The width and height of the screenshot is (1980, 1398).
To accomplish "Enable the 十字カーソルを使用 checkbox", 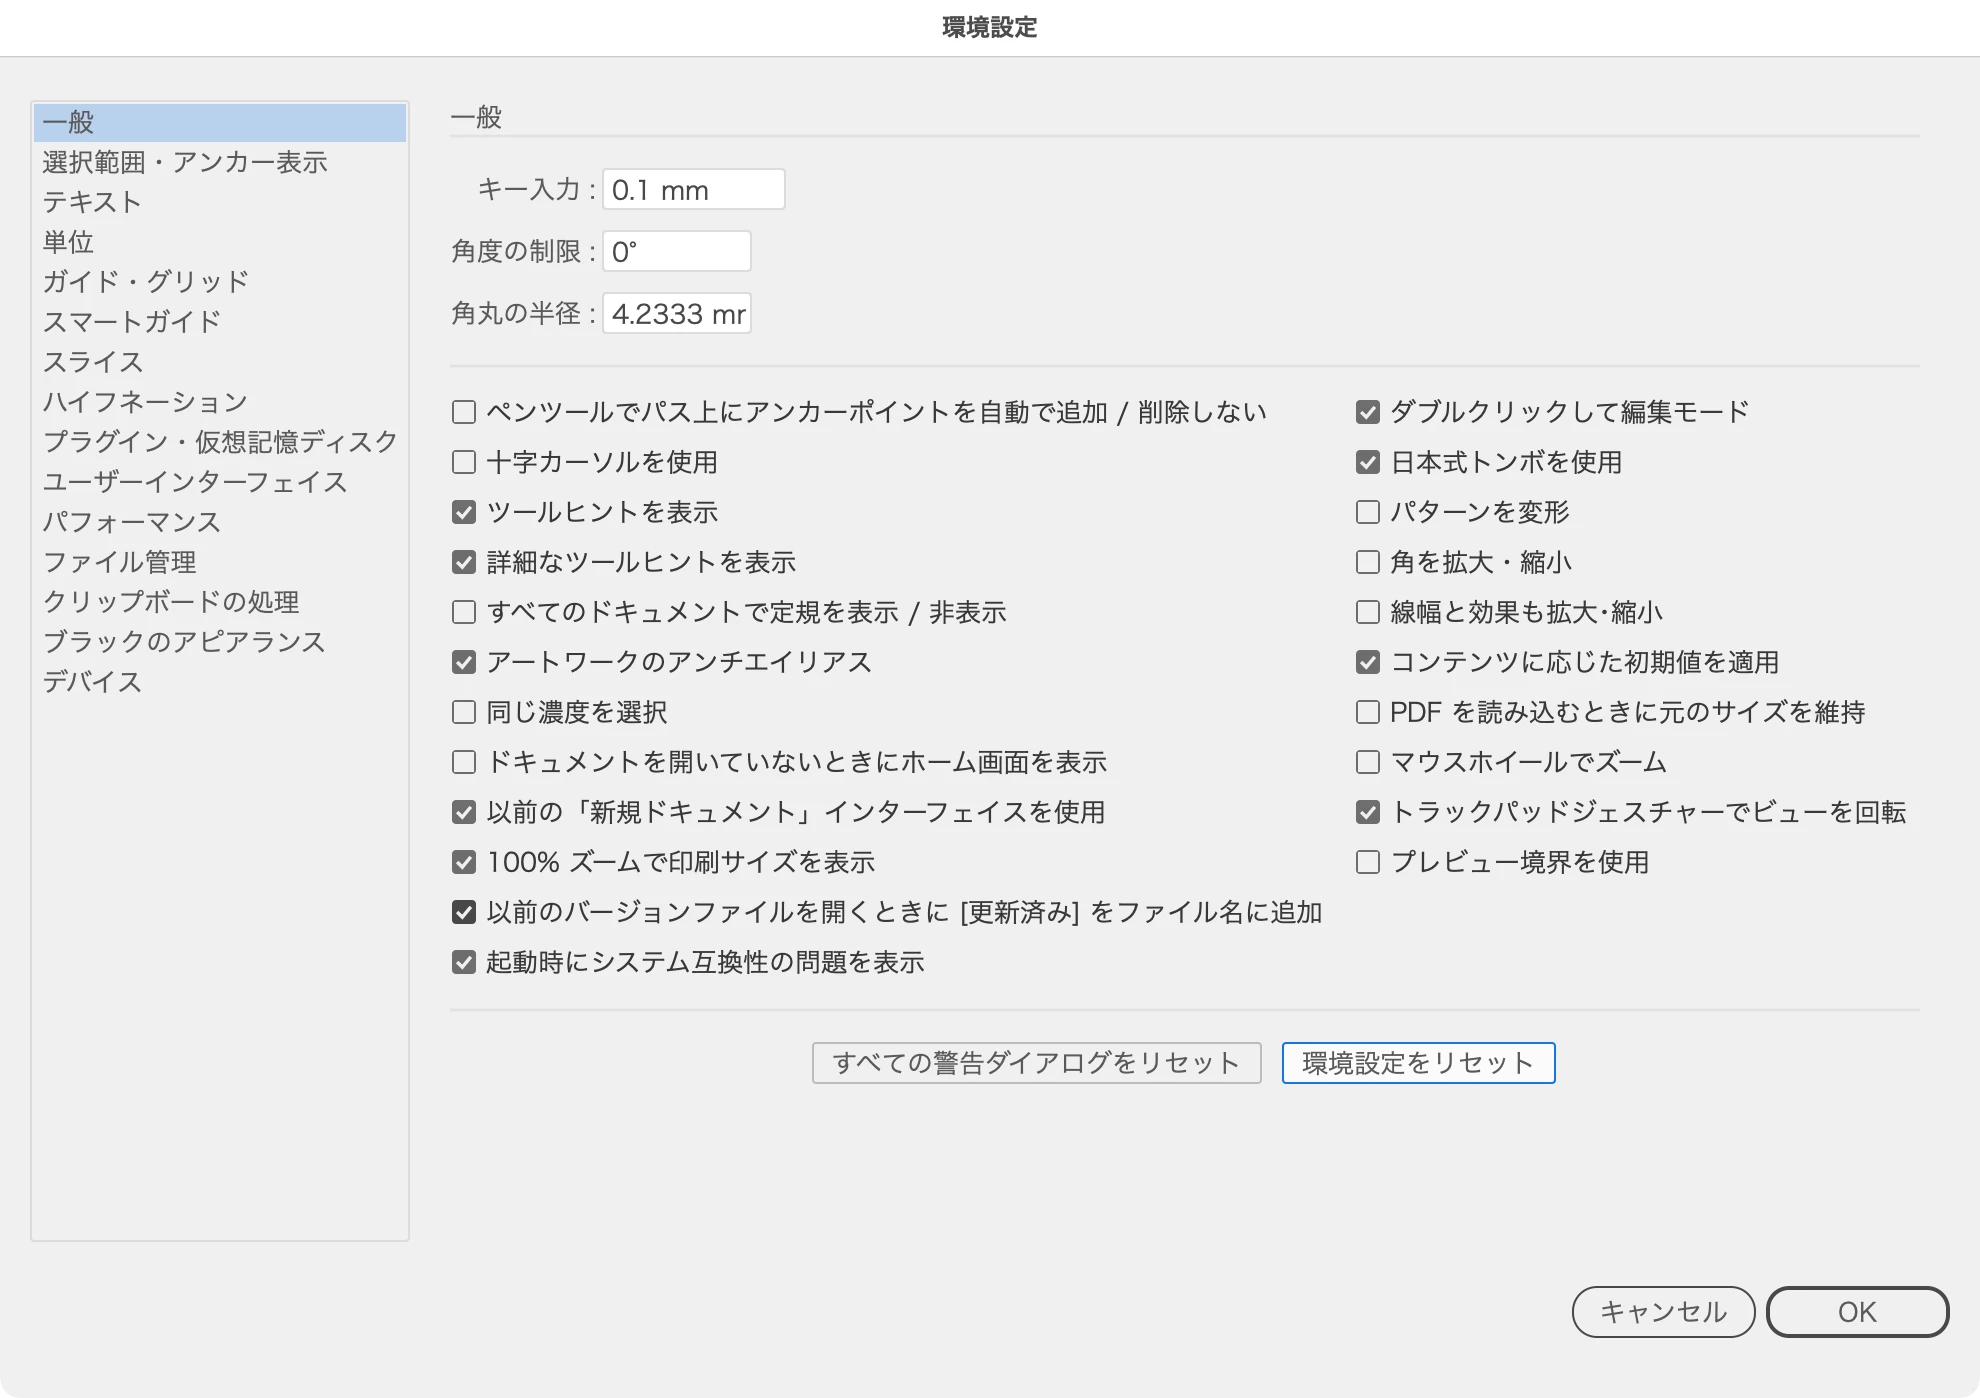I will [x=464, y=462].
